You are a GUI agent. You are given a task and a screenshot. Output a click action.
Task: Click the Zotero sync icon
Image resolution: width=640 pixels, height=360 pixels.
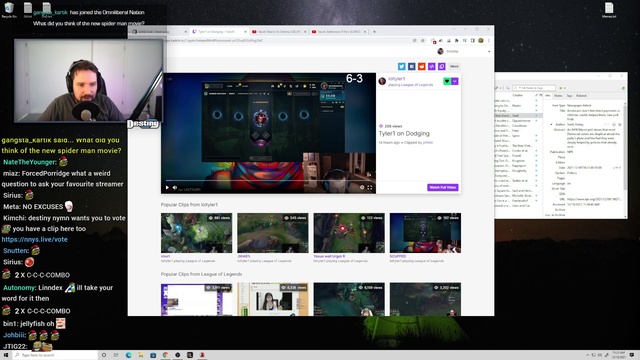coord(623,88)
